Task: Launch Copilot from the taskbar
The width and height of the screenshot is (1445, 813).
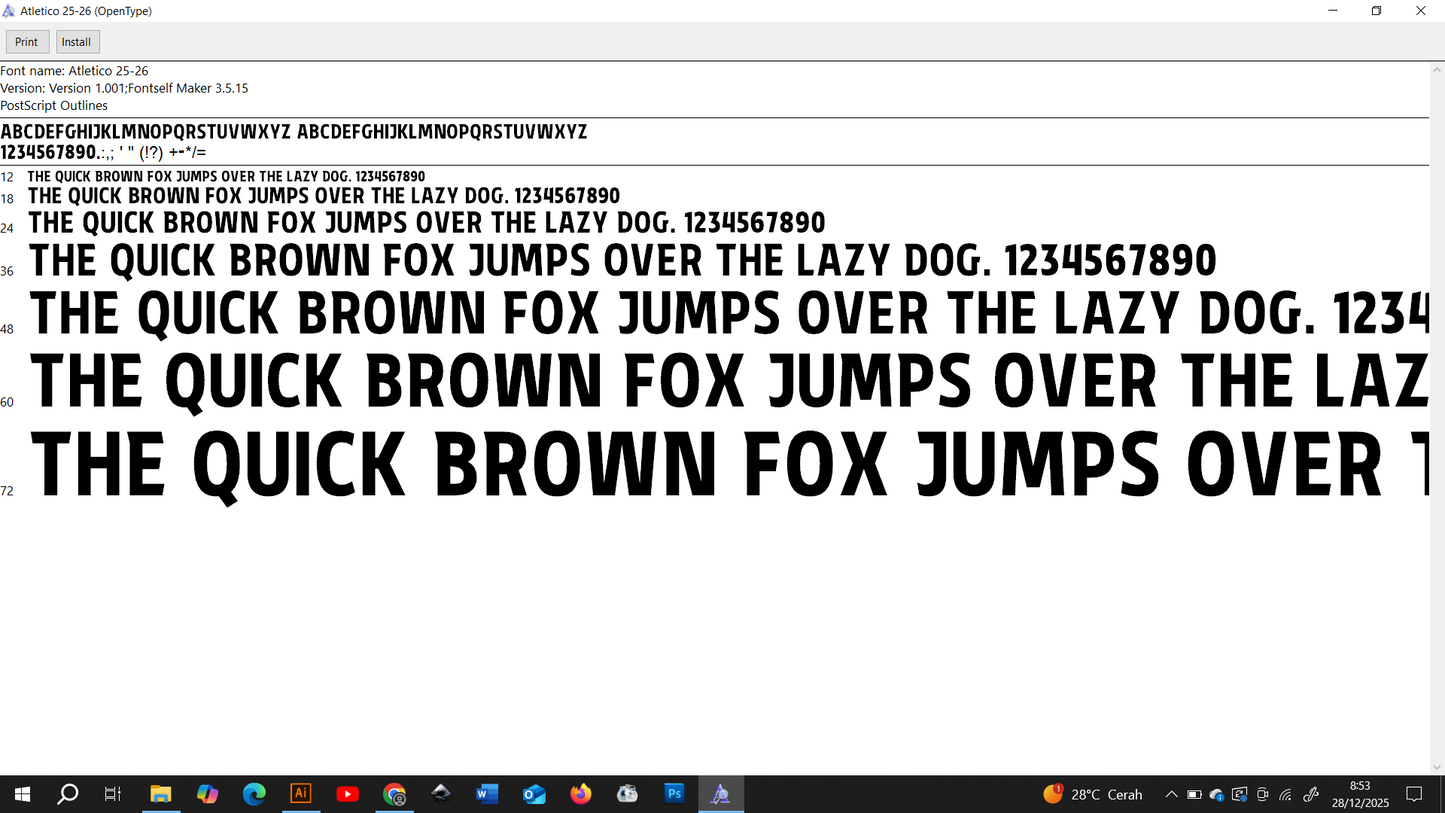Action: 207,794
